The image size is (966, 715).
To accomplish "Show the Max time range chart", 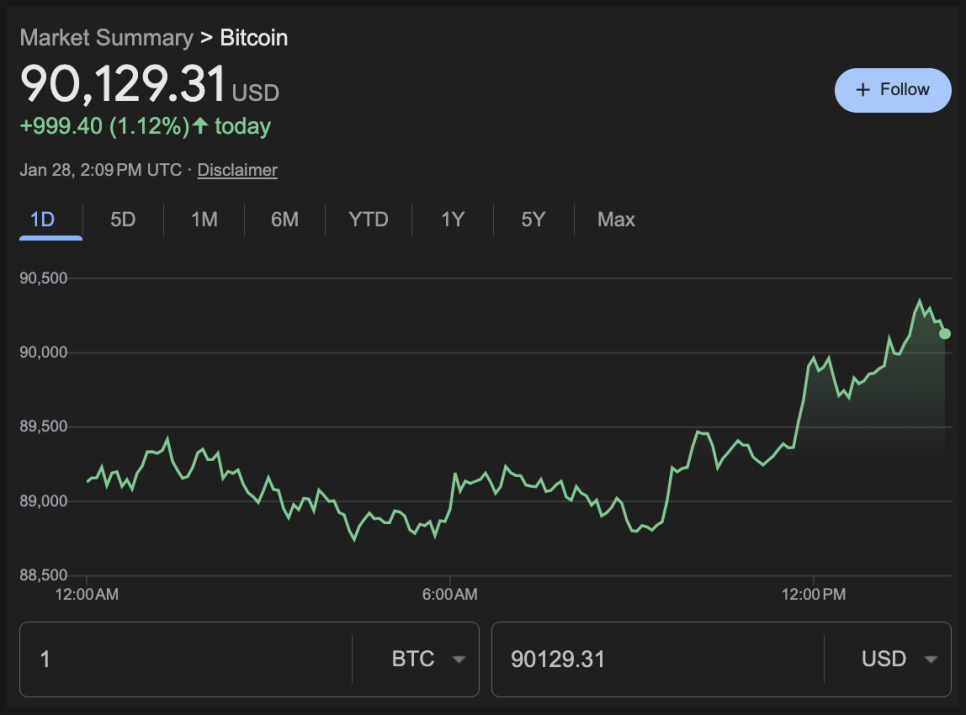I will pos(616,219).
